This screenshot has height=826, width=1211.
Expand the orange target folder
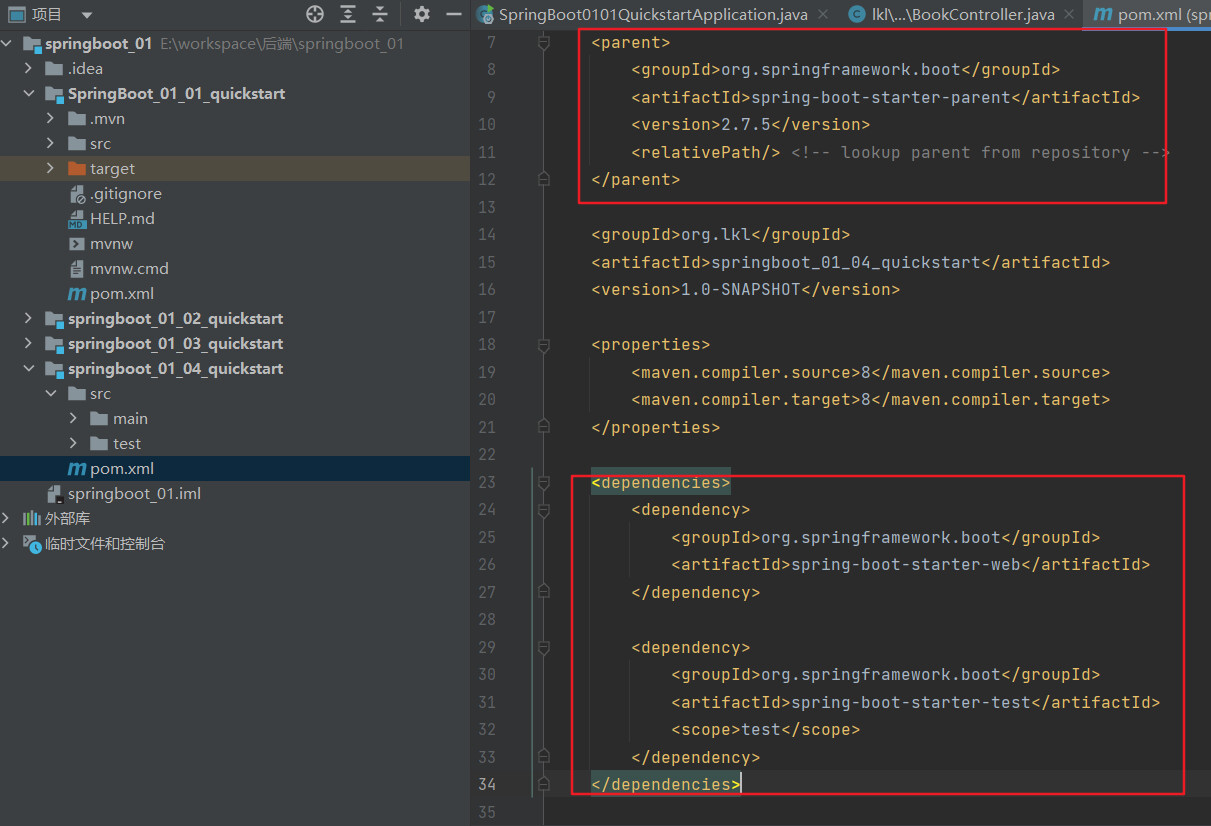pos(51,169)
